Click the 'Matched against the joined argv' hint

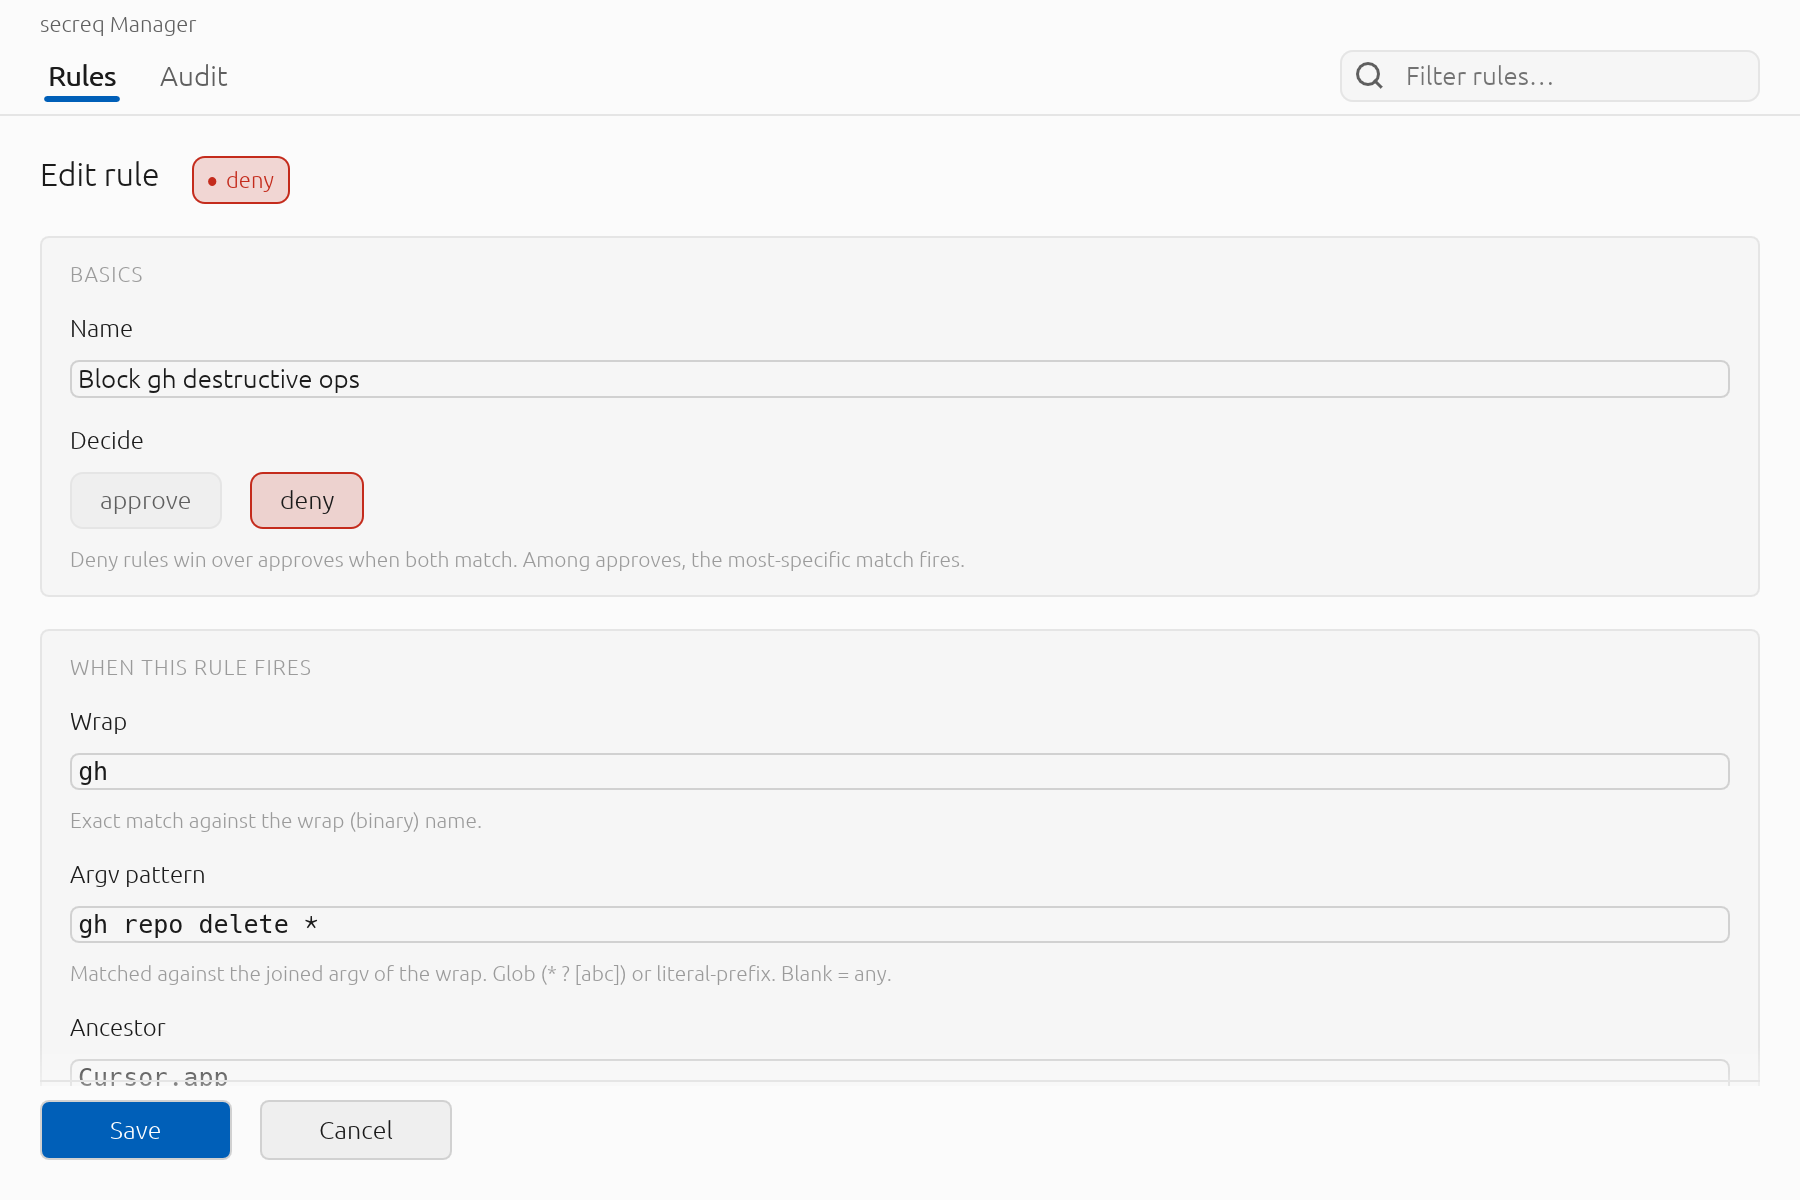481,974
